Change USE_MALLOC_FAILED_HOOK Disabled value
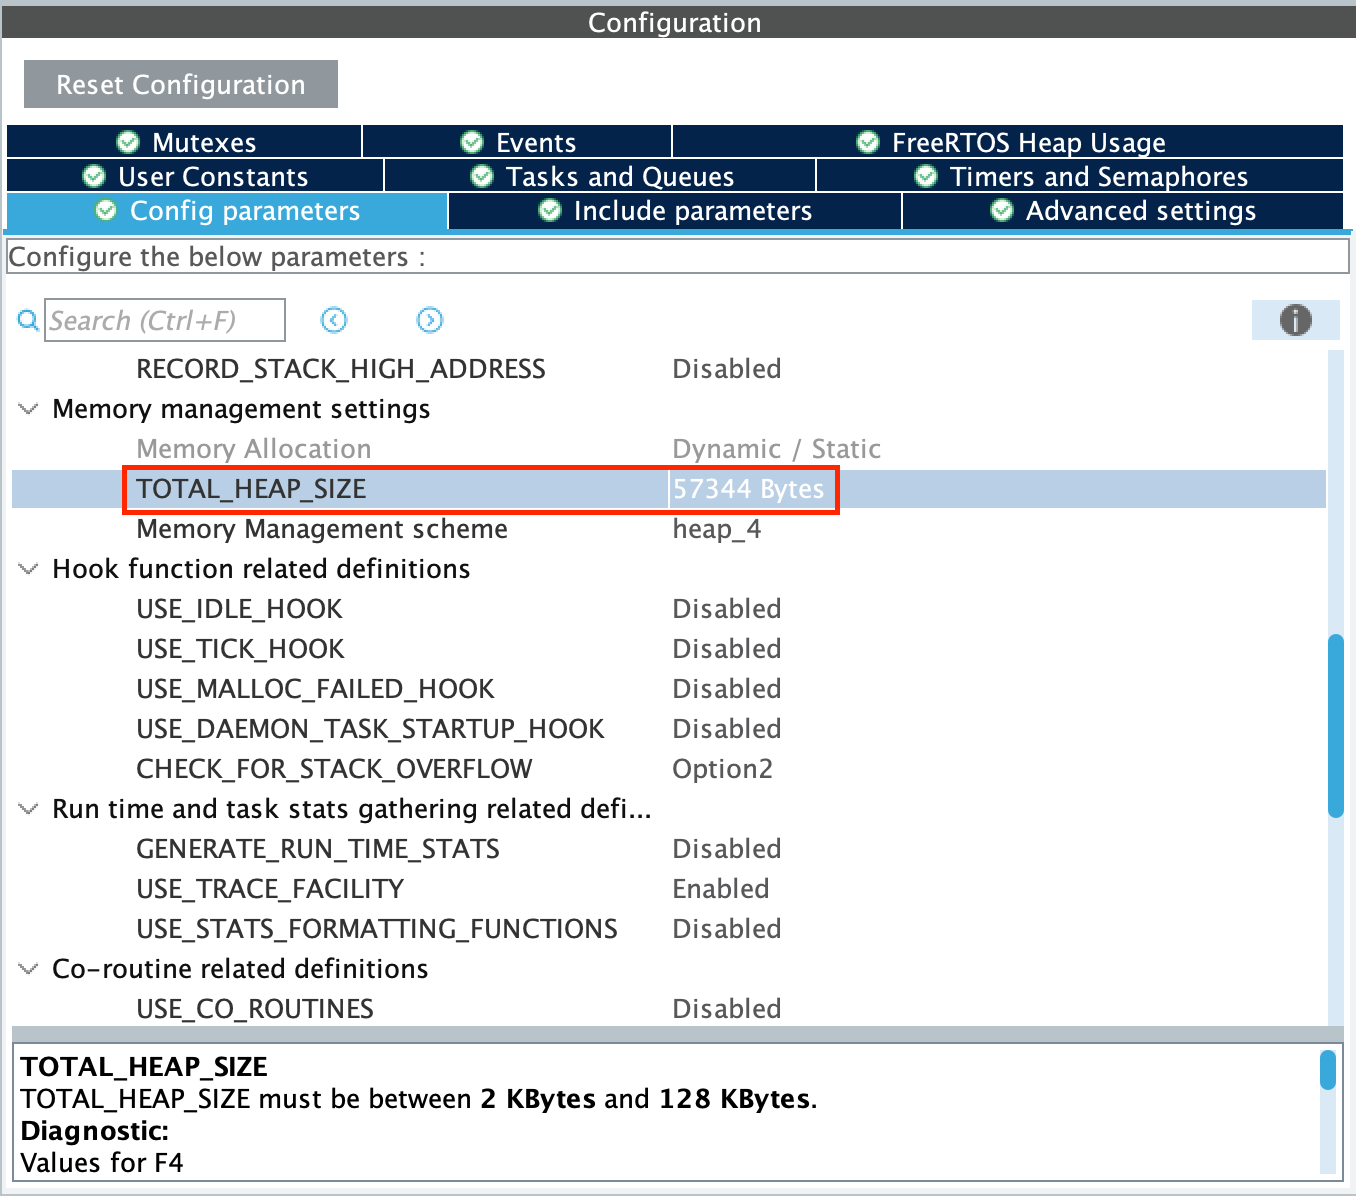The width and height of the screenshot is (1356, 1196). [727, 689]
